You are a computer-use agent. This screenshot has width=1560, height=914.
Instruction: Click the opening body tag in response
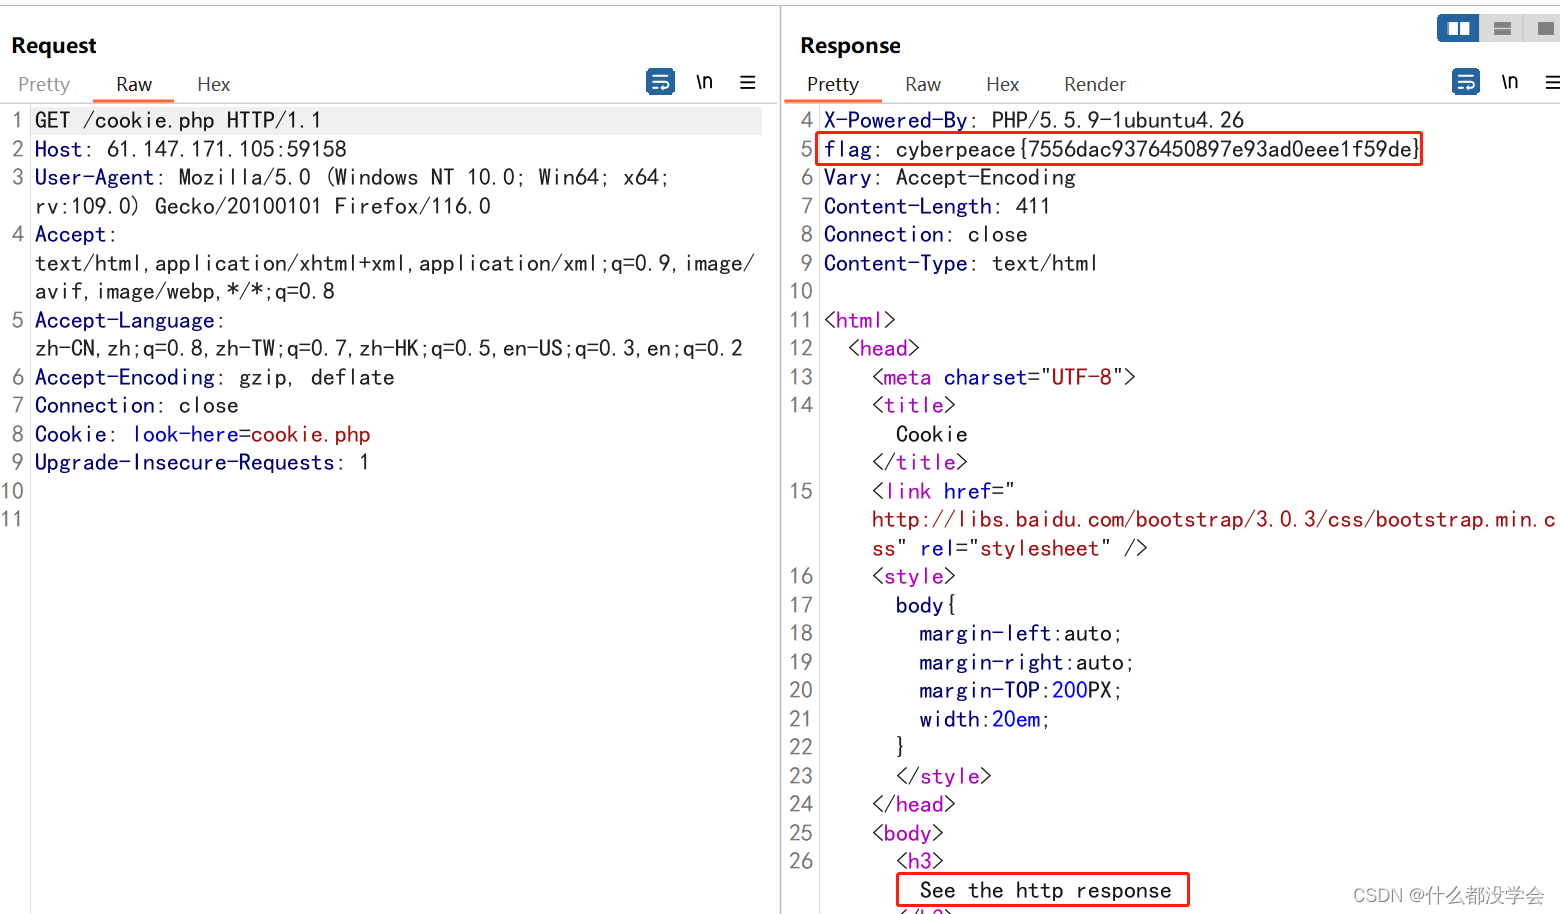(x=908, y=833)
